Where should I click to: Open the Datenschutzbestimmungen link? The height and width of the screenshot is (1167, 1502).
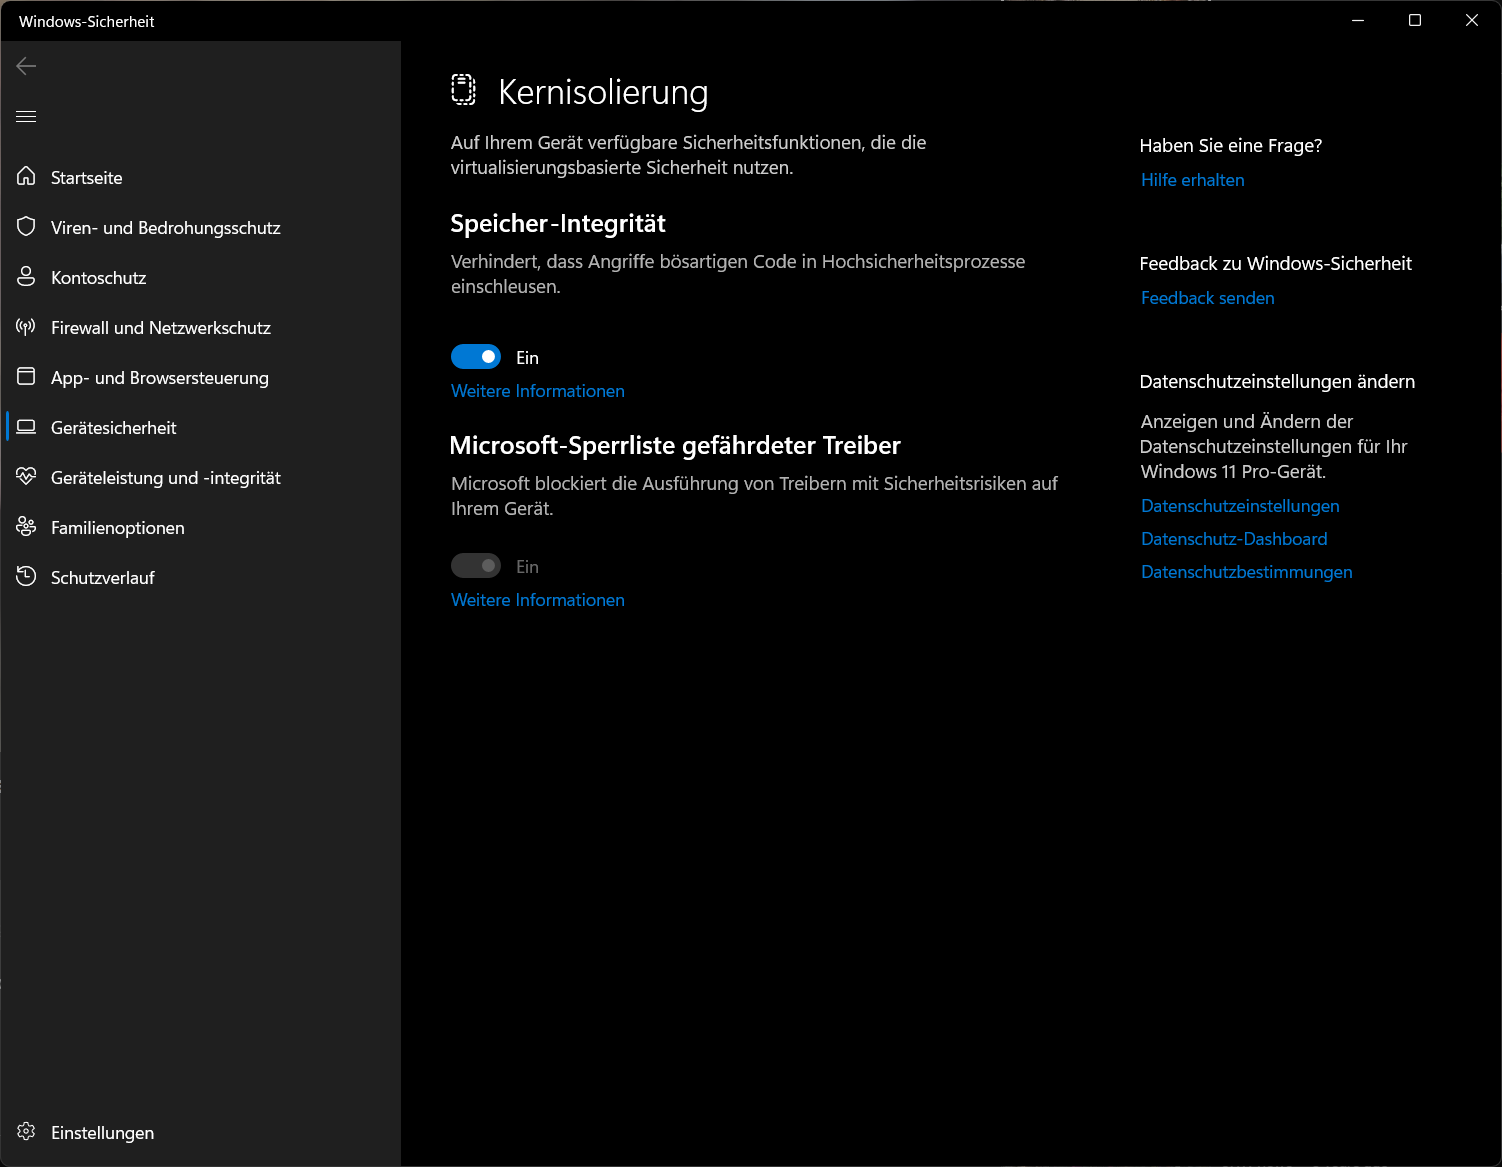point(1247,572)
